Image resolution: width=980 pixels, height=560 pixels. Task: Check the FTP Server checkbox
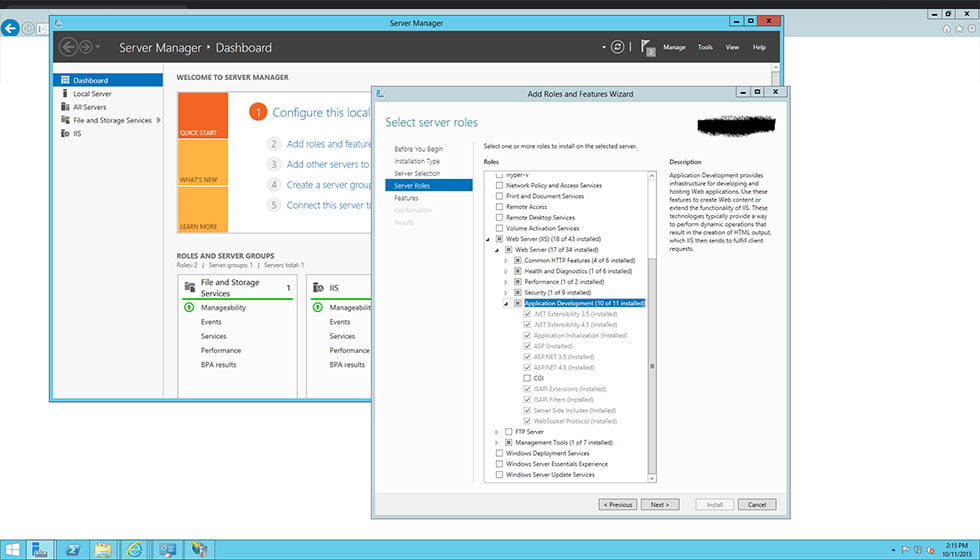click(509, 432)
